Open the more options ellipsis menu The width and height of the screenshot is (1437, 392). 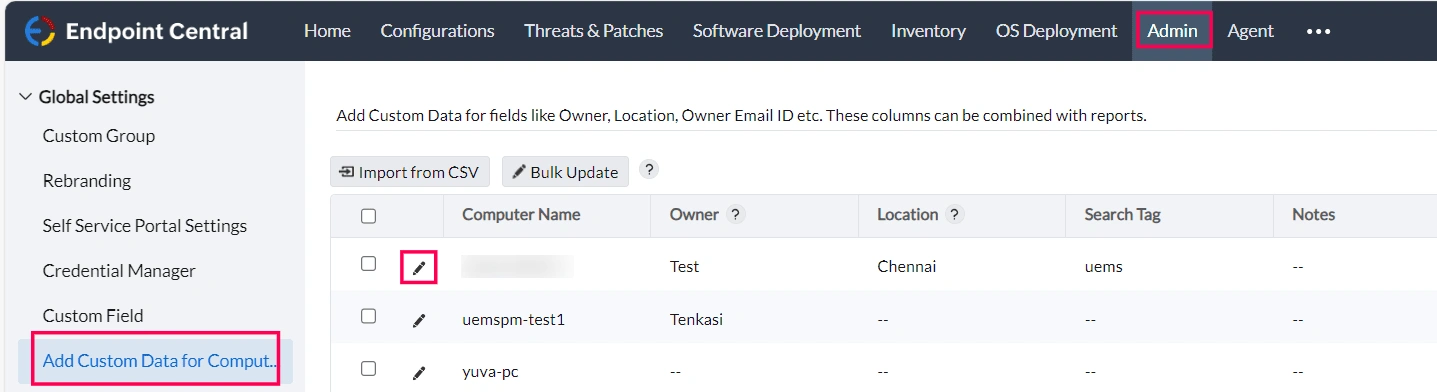[x=1318, y=31]
